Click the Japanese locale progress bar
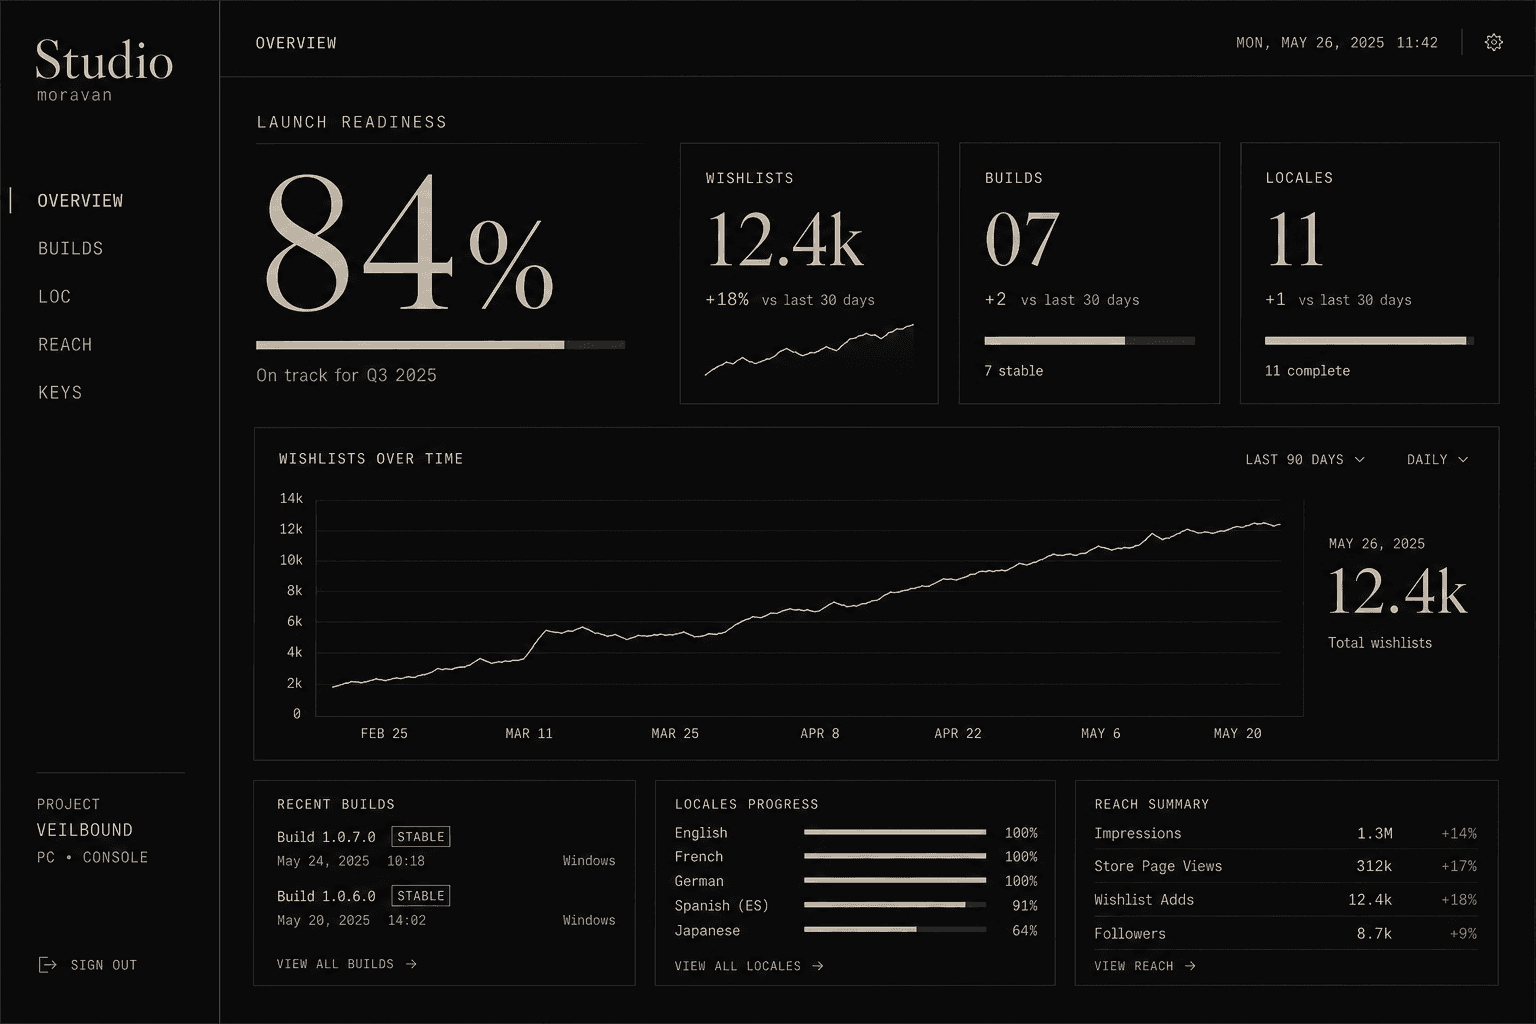The height and width of the screenshot is (1024, 1536). coord(895,930)
